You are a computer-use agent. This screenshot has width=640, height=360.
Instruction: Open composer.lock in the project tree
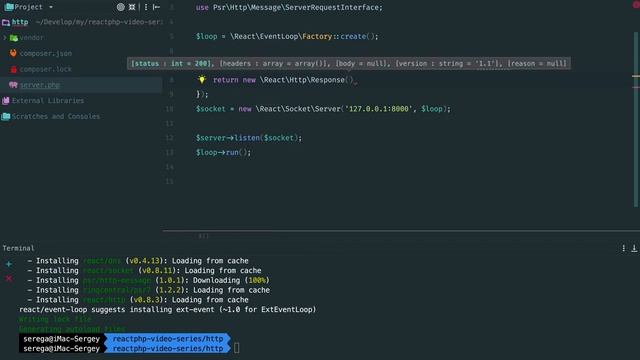(46, 69)
